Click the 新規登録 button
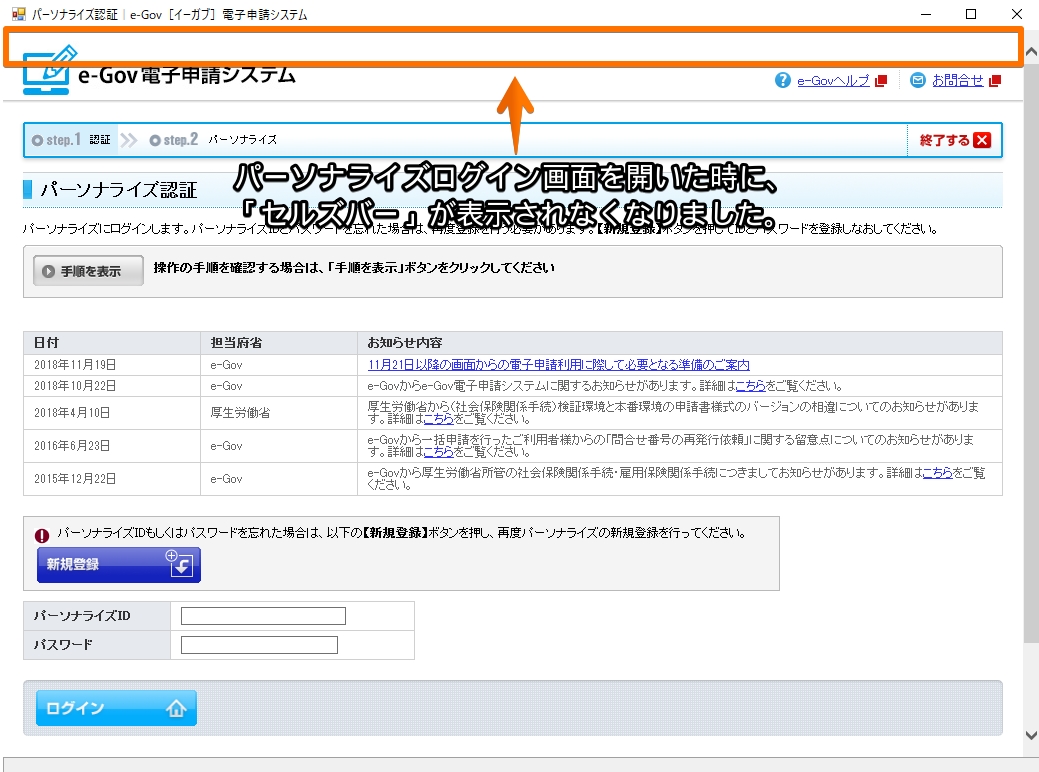1039x772 pixels. pos(119,565)
